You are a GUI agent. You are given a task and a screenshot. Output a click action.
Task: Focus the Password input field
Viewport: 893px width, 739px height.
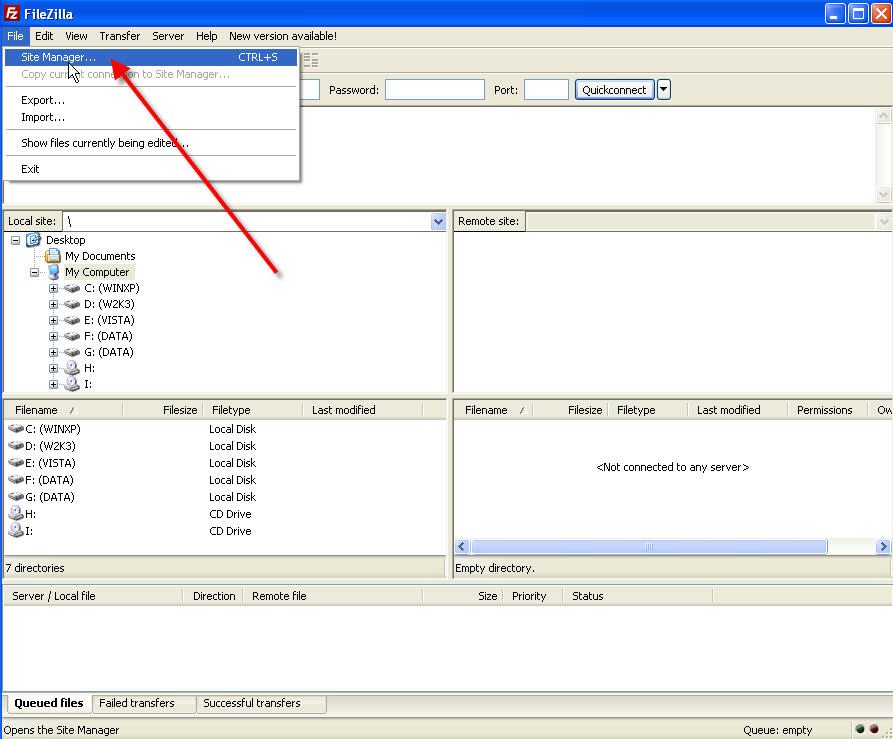(435, 90)
